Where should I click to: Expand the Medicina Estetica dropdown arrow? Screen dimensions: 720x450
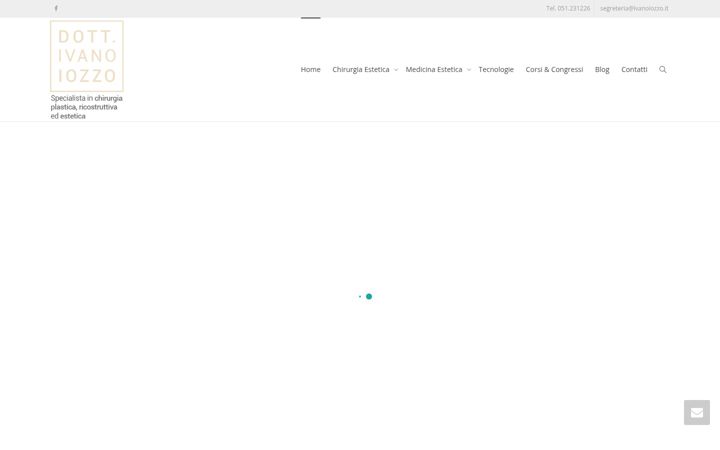click(x=469, y=70)
